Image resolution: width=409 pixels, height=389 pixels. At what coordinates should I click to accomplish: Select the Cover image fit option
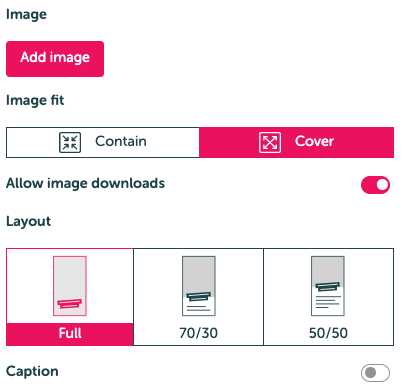tap(297, 142)
